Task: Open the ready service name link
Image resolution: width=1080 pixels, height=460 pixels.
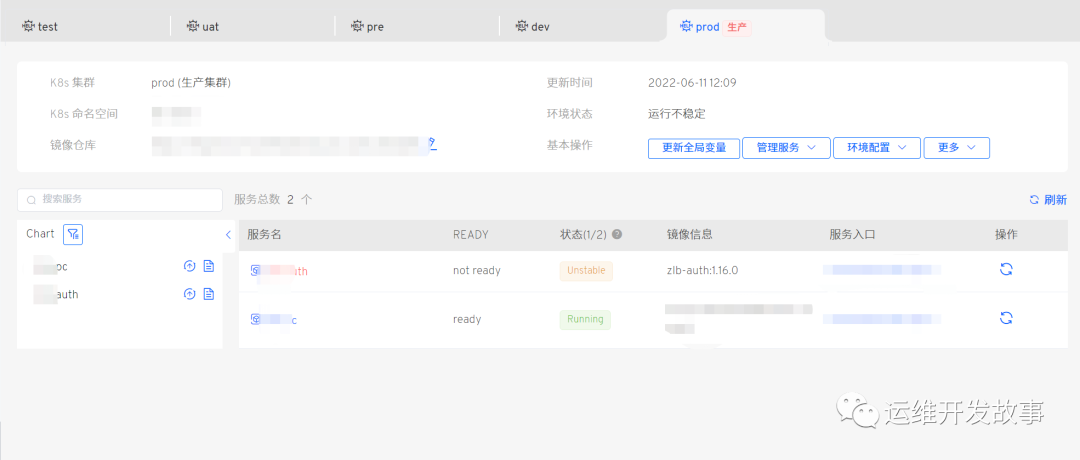Action: (x=273, y=320)
